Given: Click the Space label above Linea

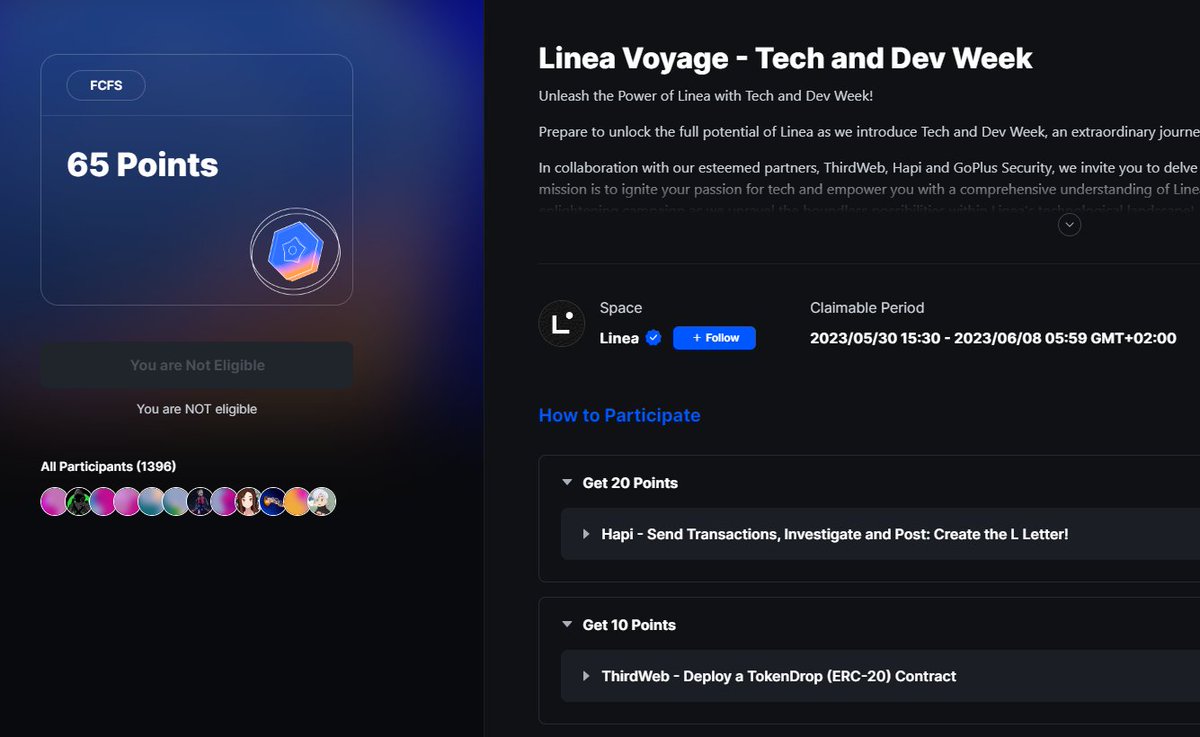Looking at the screenshot, I should click(621, 308).
